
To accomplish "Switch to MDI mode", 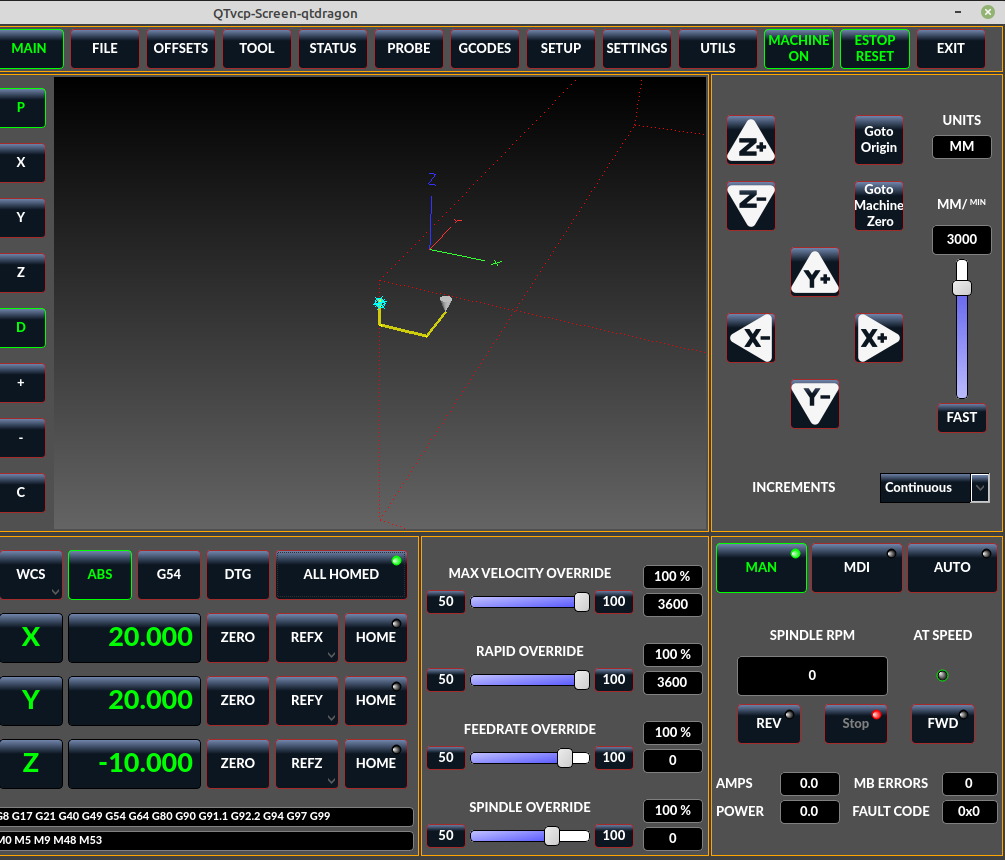I will pyautogui.click(x=857, y=568).
